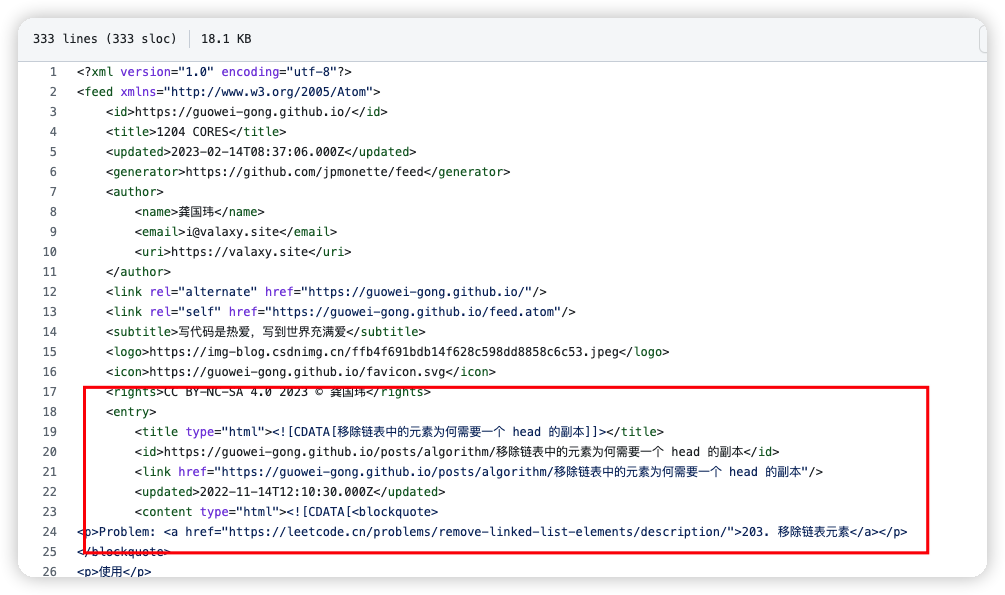Click line number 26 in the gutter
The width and height of the screenshot is (1005, 595).
50,571
